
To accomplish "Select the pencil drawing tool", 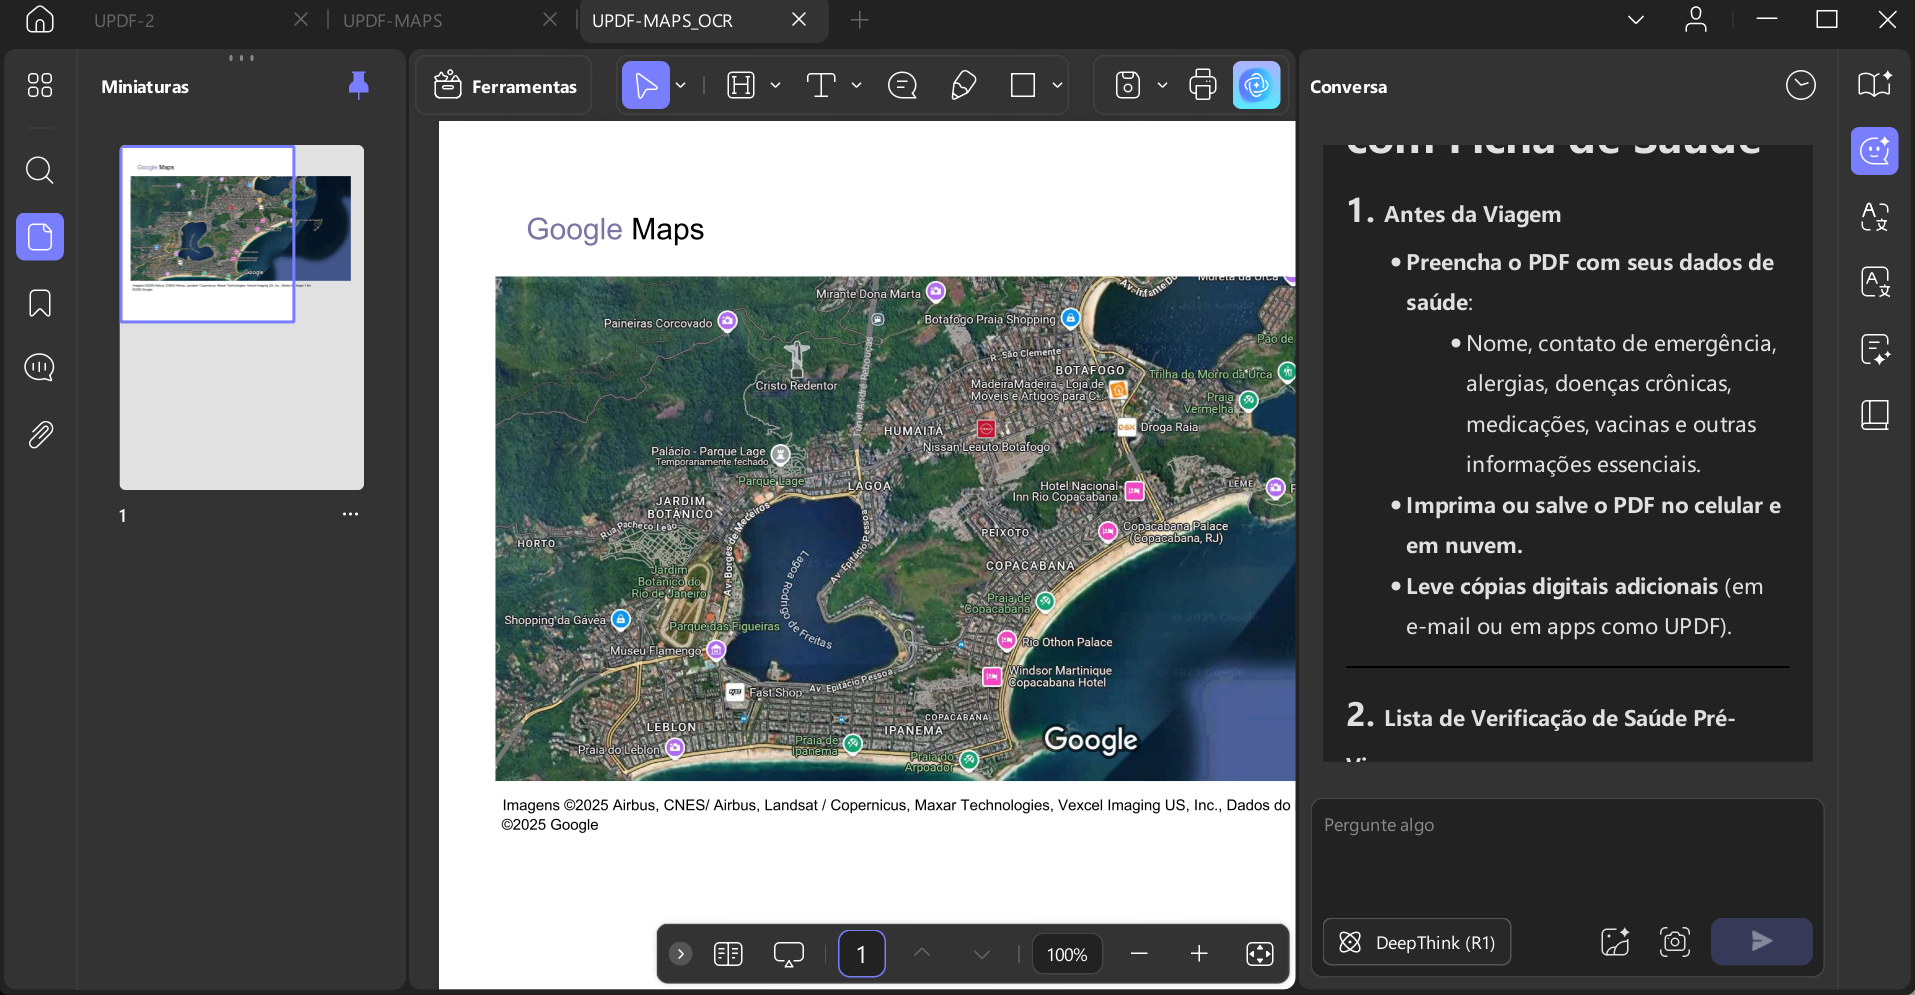I will click(x=963, y=86).
